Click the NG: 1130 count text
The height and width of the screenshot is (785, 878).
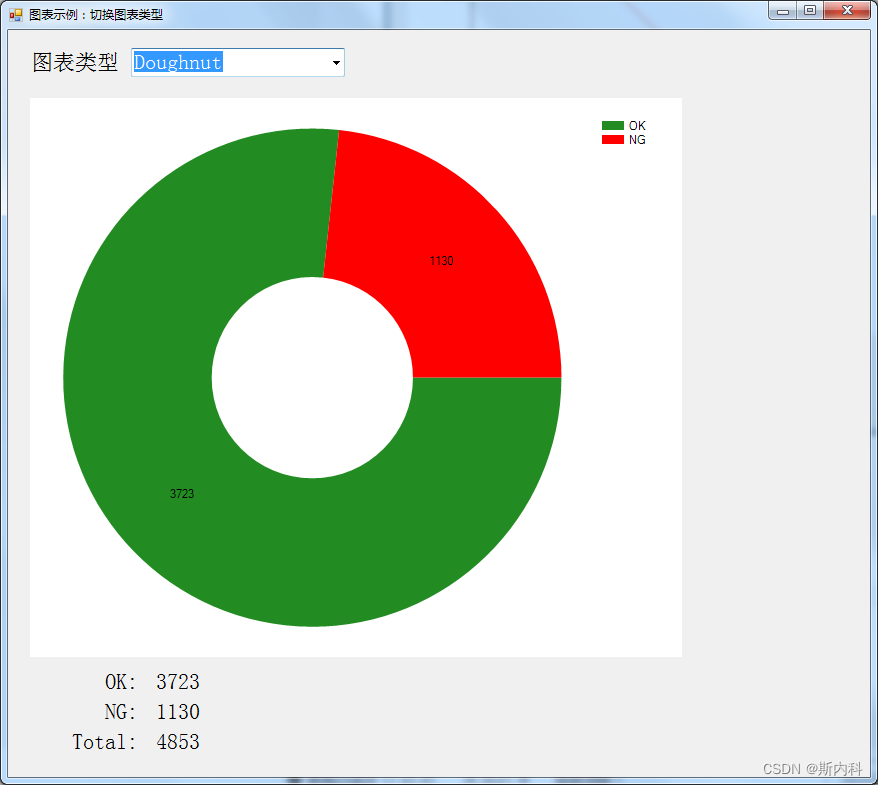click(152, 712)
